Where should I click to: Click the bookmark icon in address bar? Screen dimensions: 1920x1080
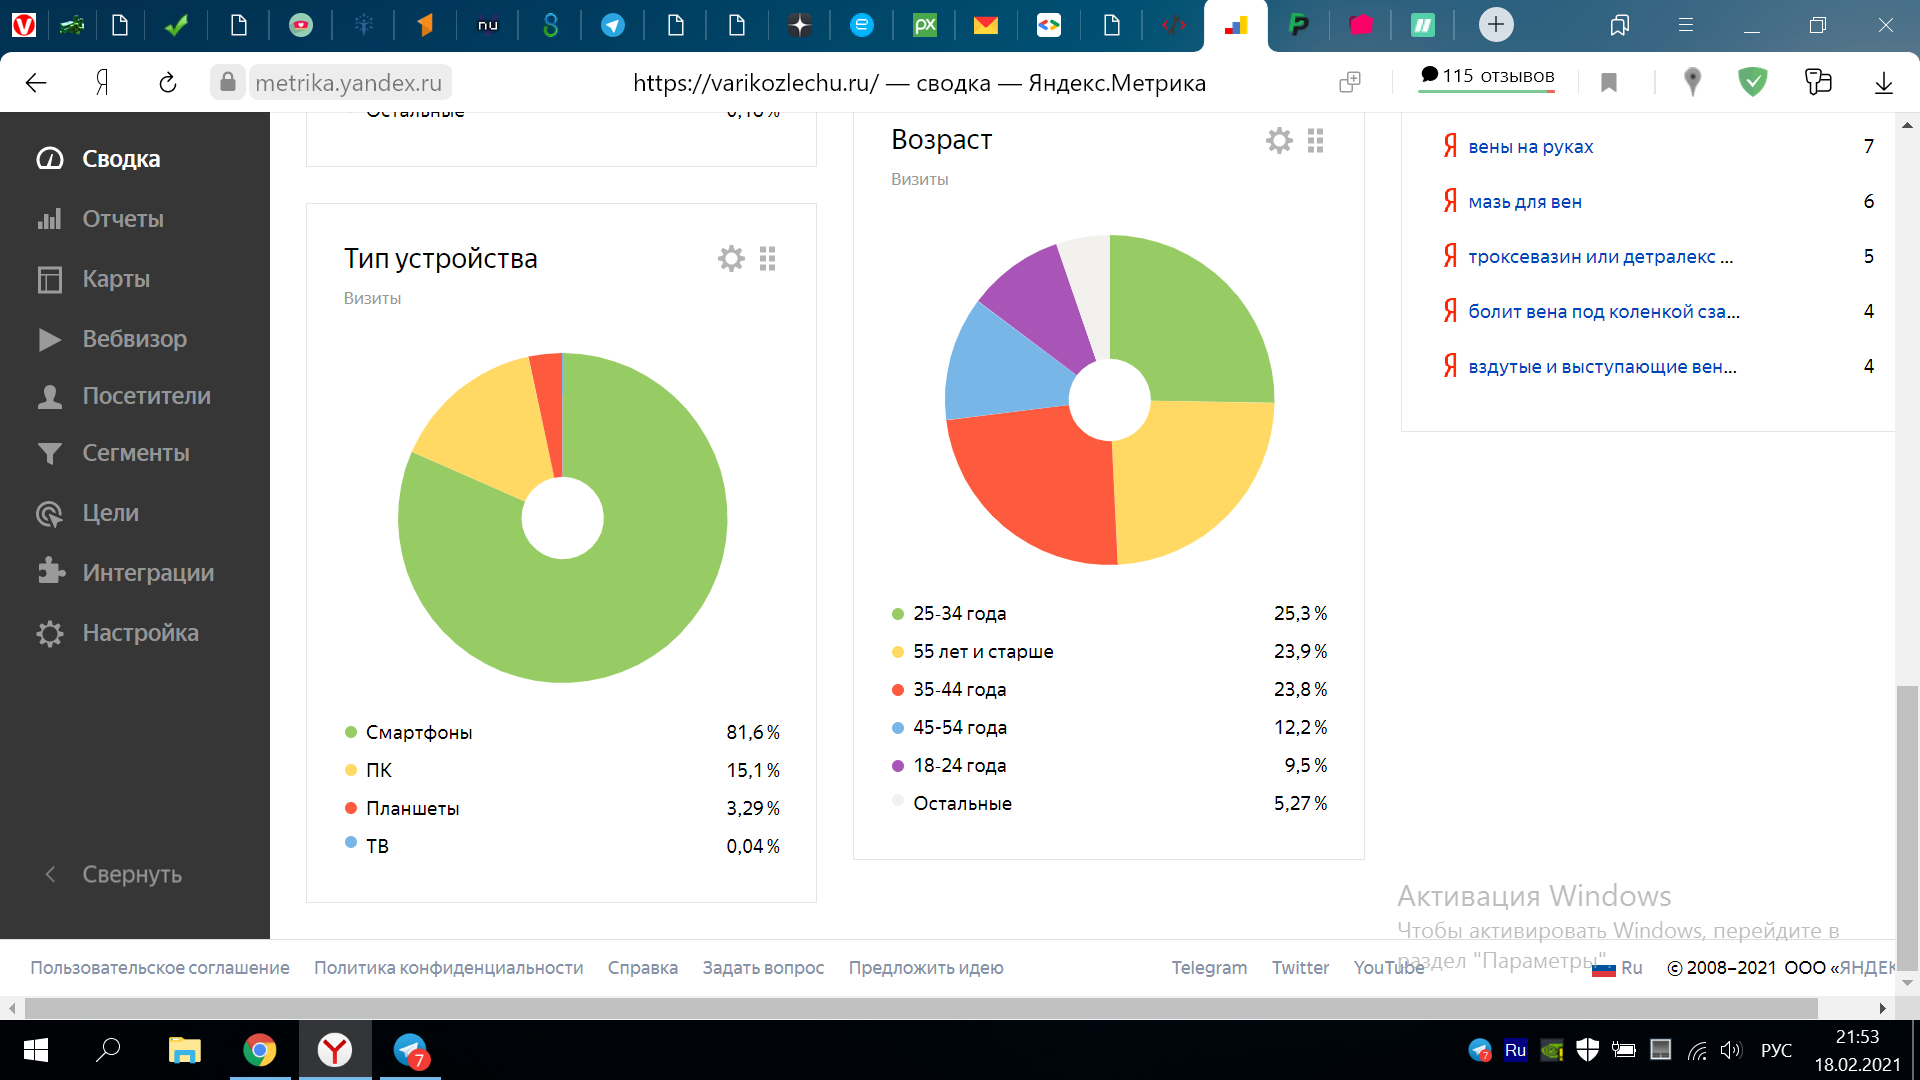(1609, 83)
